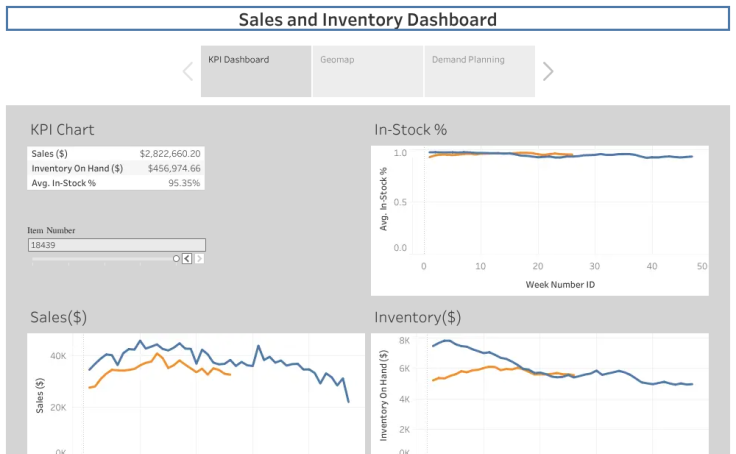Click the Item Number label
Screen dimensions: 736x454
[51, 231]
